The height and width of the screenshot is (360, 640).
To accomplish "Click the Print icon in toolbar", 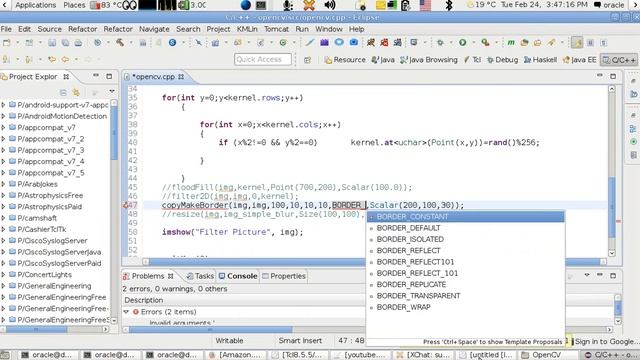I will click(x=78, y=42).
